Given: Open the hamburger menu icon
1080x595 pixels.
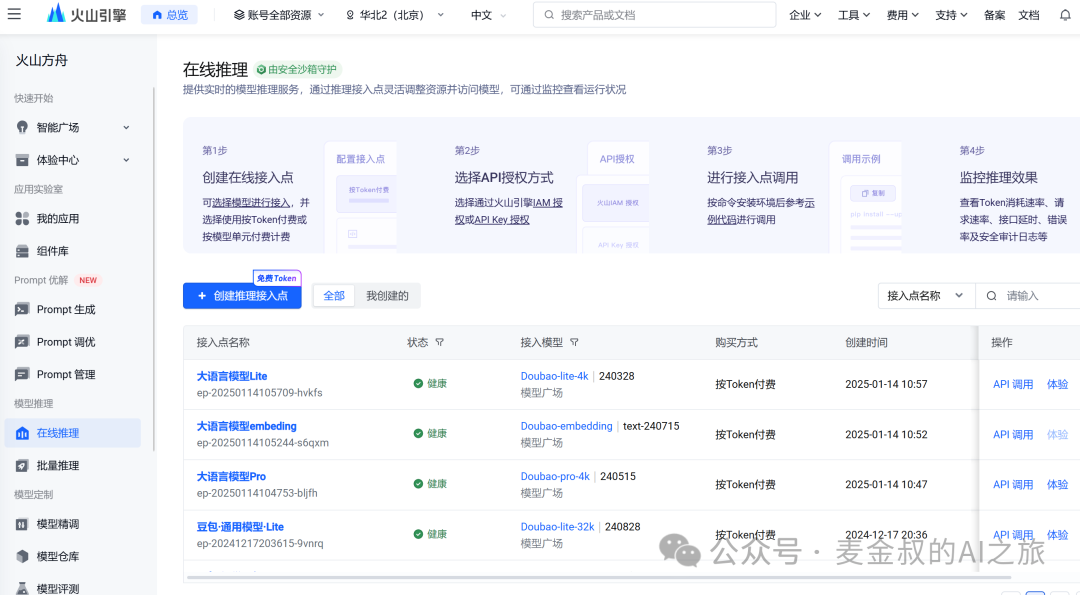Looking at the screenshot, I should (14, 15).
